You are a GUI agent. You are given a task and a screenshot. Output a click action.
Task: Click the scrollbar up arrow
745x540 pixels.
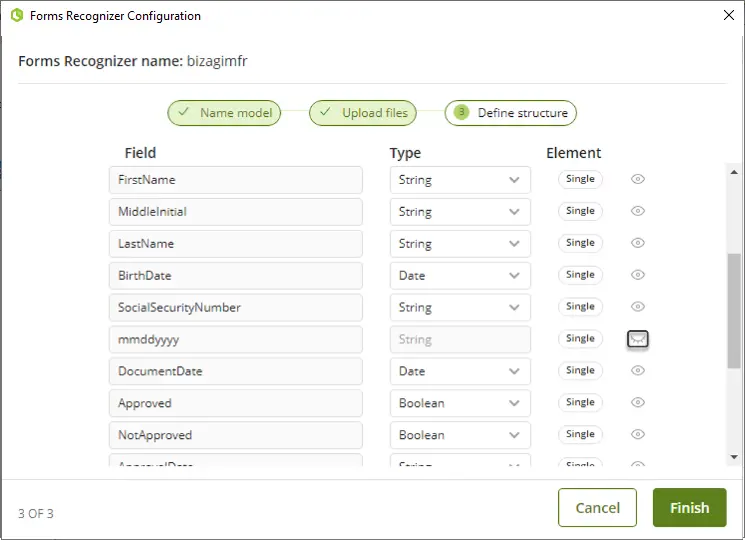click(x=734, y=172)
